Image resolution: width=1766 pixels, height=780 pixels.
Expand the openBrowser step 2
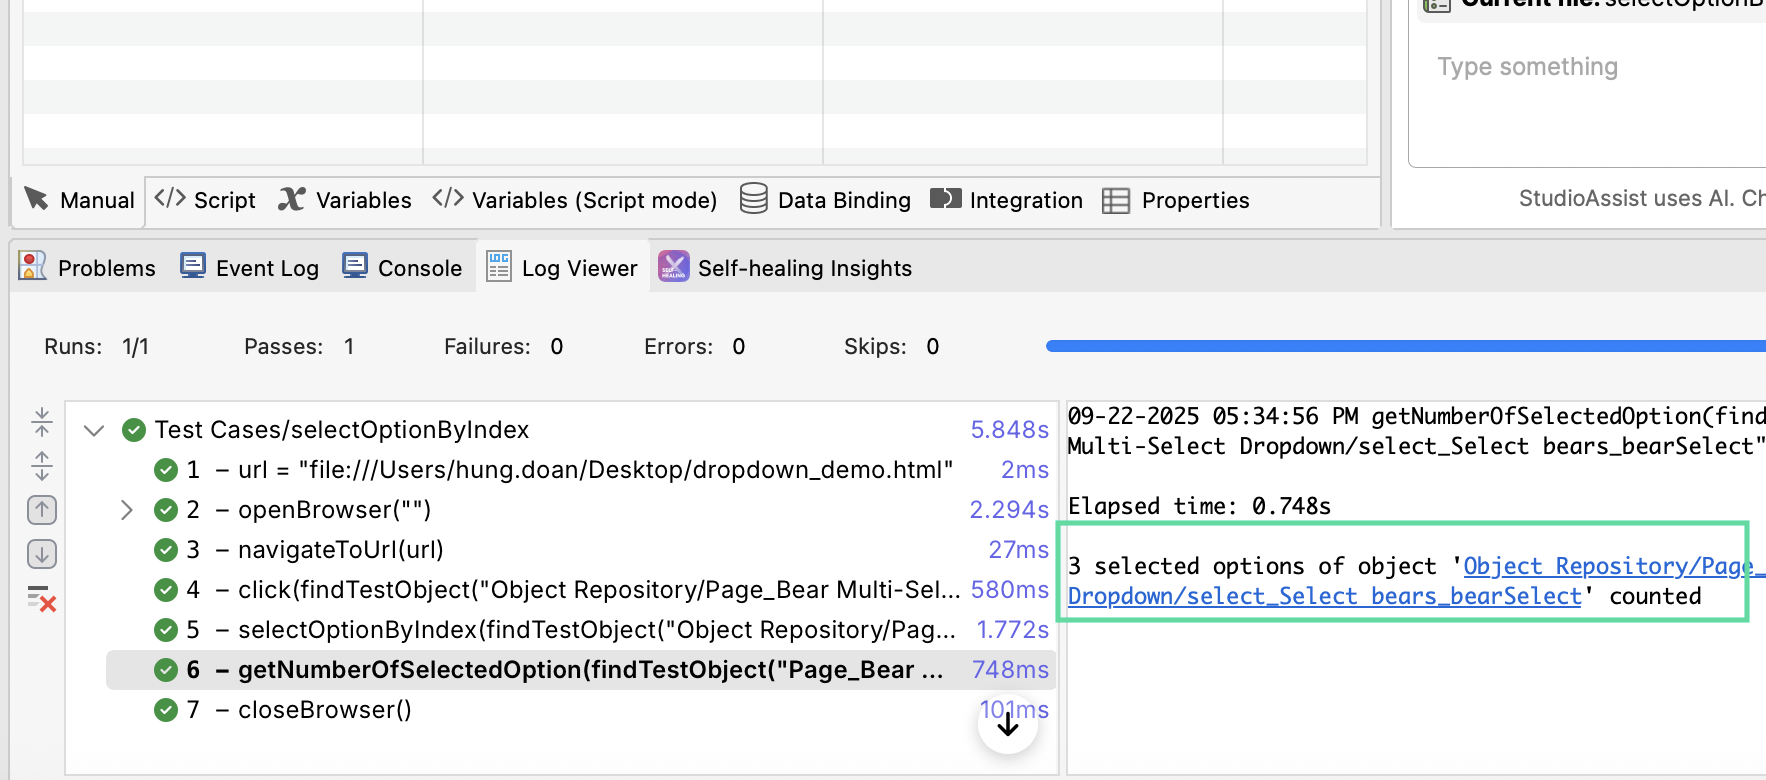point(127,510)
